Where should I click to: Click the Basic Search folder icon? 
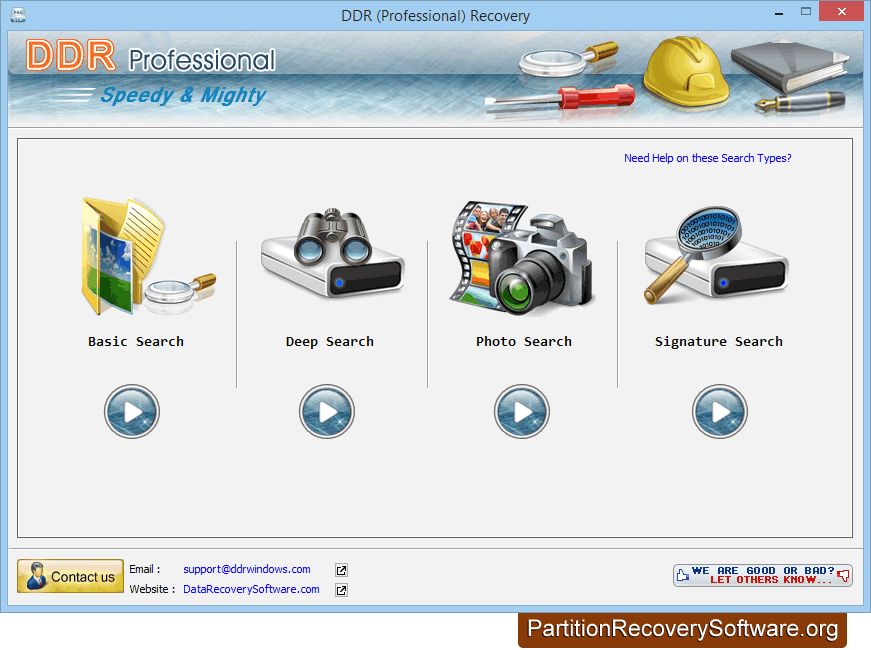click(x=148, y=256)
